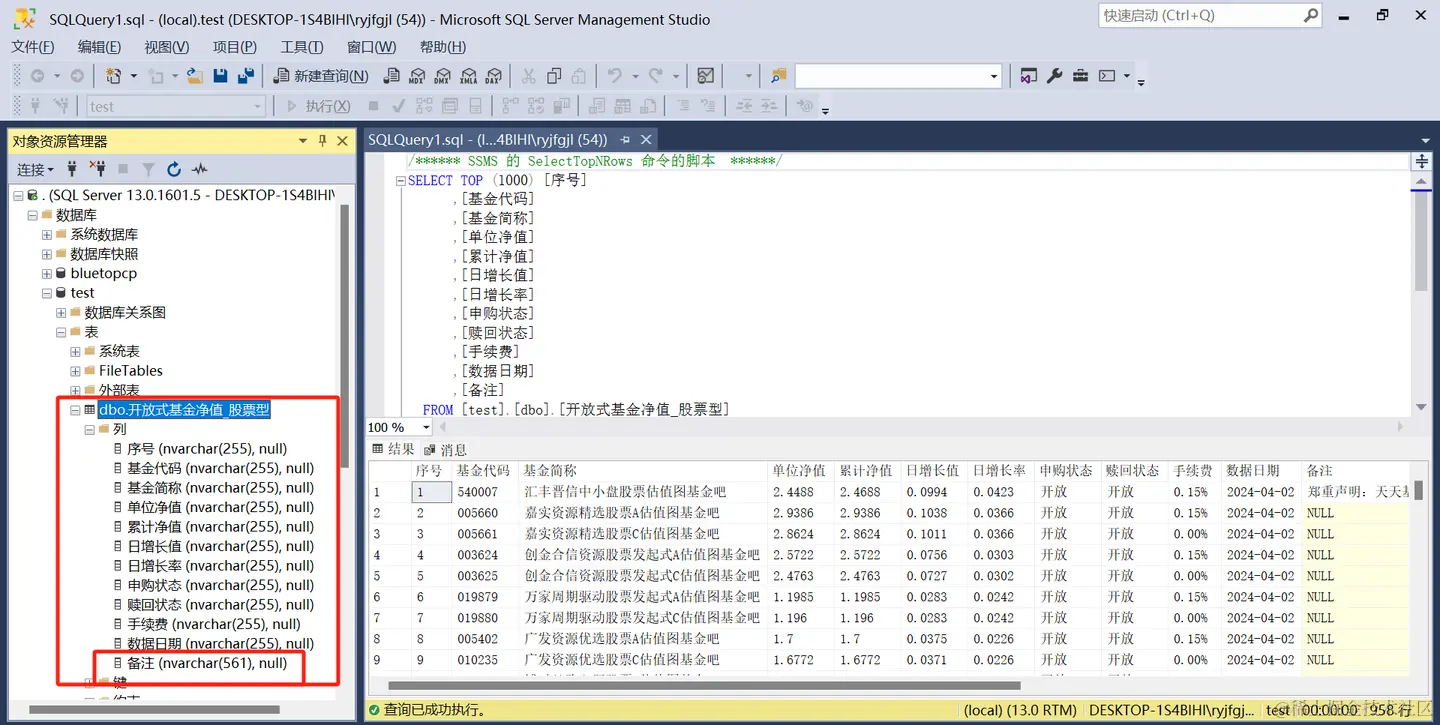Pin the Object Explorer panel with the pushpin
Screen dimensions: 1440x725
(322, 141)
